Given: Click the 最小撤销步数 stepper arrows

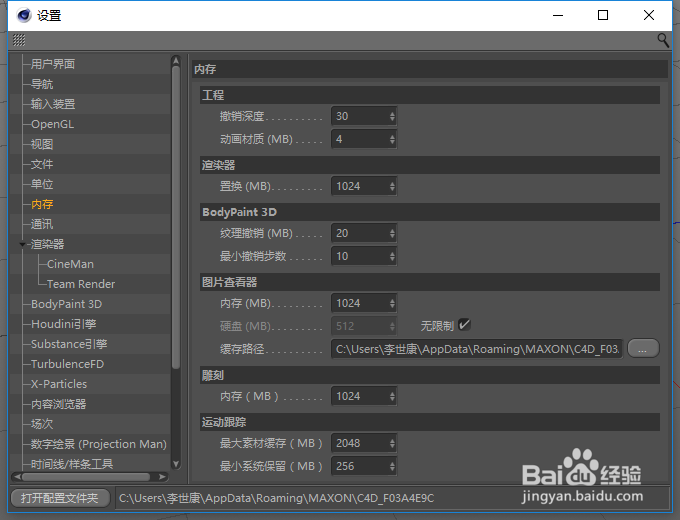Looking at the screenshot, I should point(392,256).
